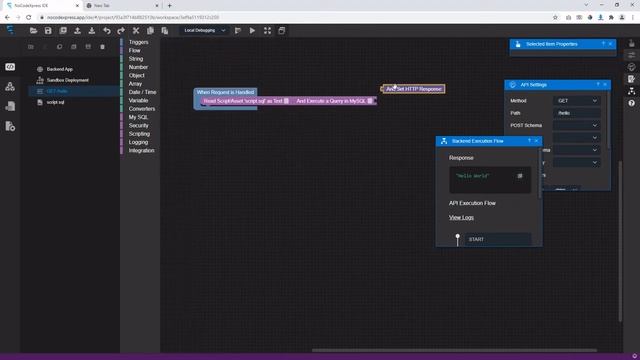Open the Logging block category
640x360 pixels.
[138, 142]
